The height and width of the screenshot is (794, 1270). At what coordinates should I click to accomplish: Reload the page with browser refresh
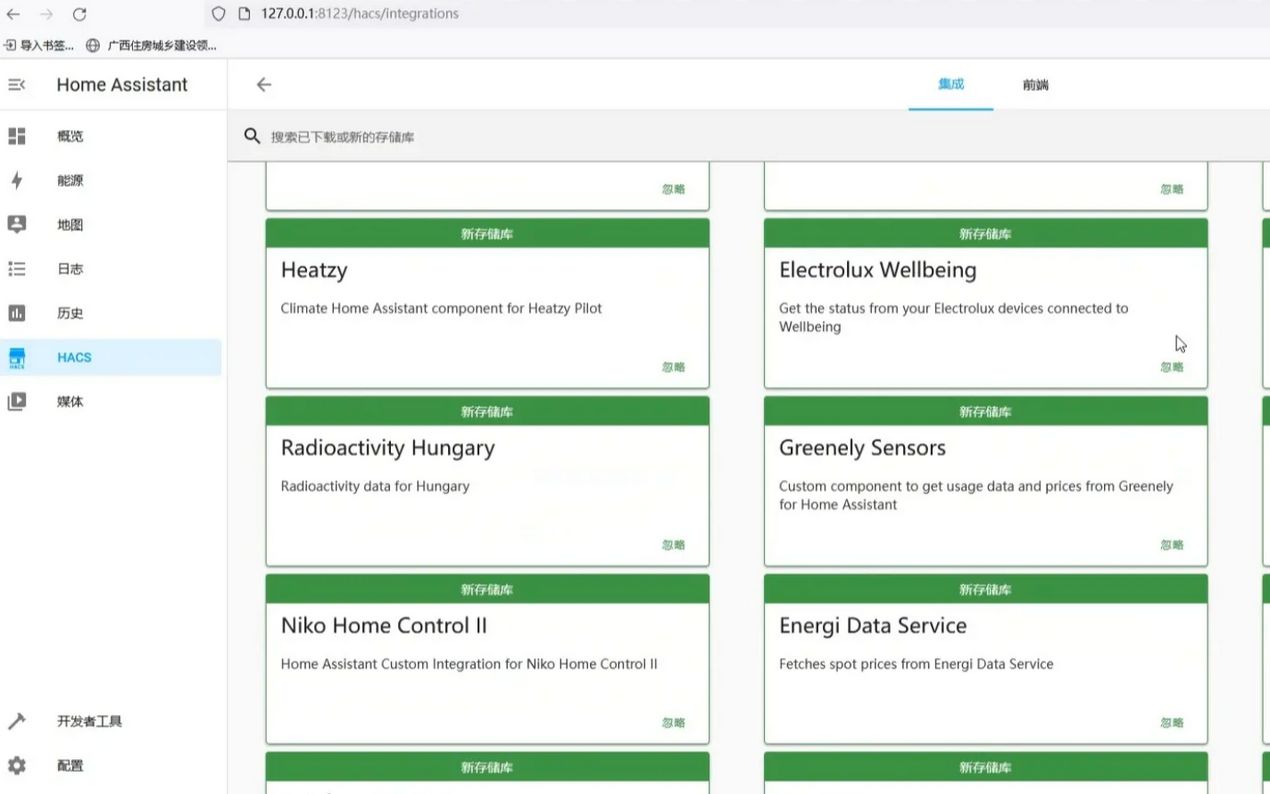tap(80, 14)
